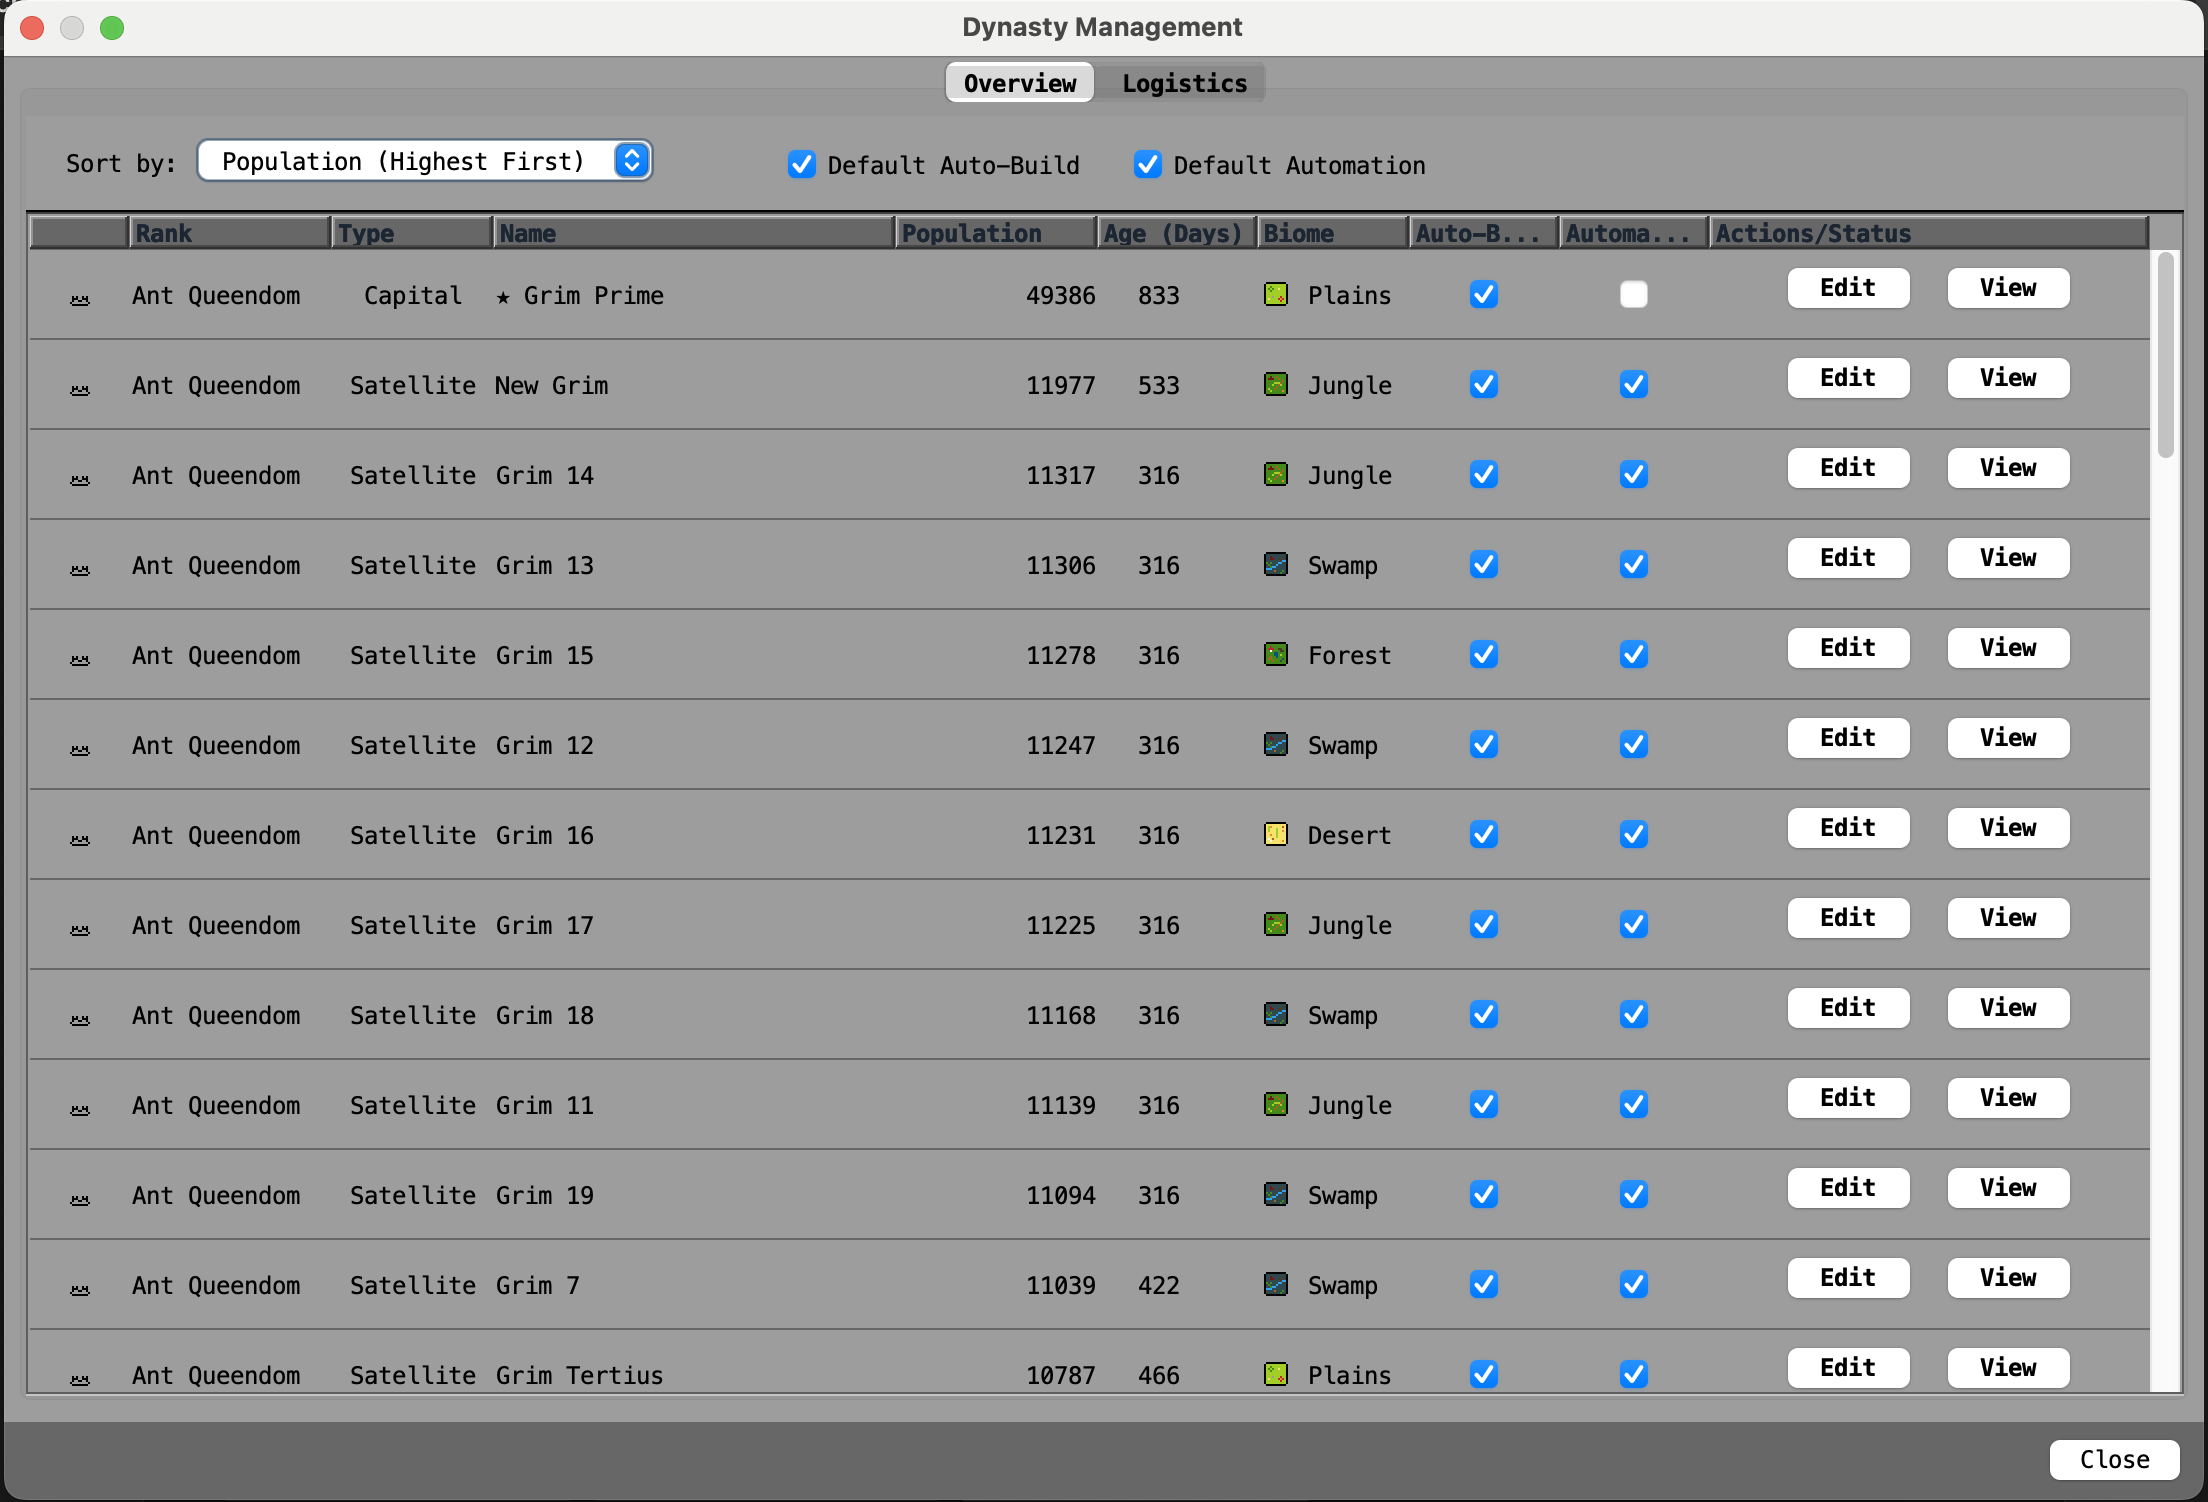Screen dimensions: 2208x1502
Task: Uncheck Default Auto-Build checkbox
Action: 801,164
